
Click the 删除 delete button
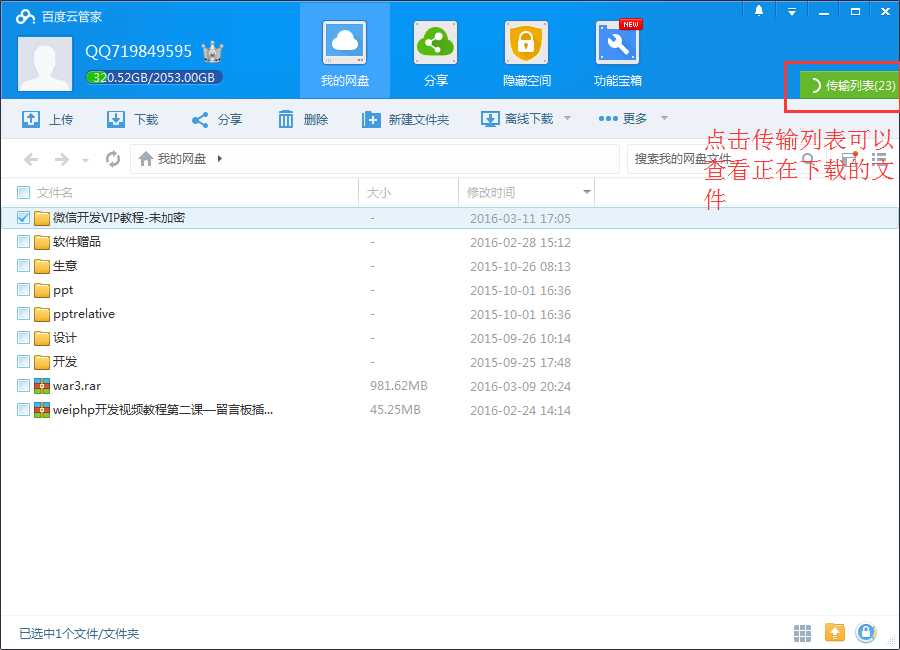[302, 119]
